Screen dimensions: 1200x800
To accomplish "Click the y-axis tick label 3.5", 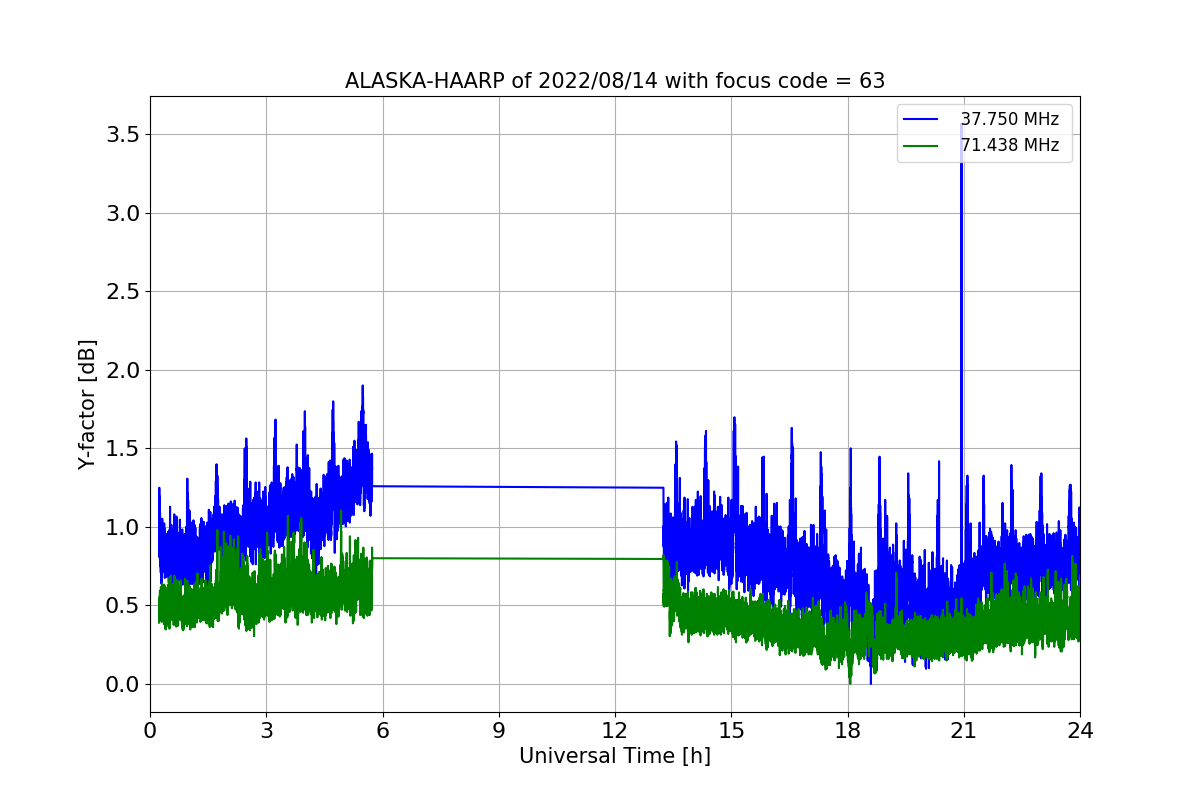I will (123, 135).
